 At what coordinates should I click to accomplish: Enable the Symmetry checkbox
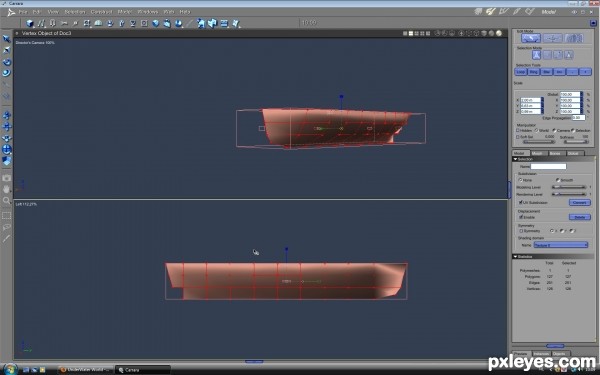click(521, 231)
